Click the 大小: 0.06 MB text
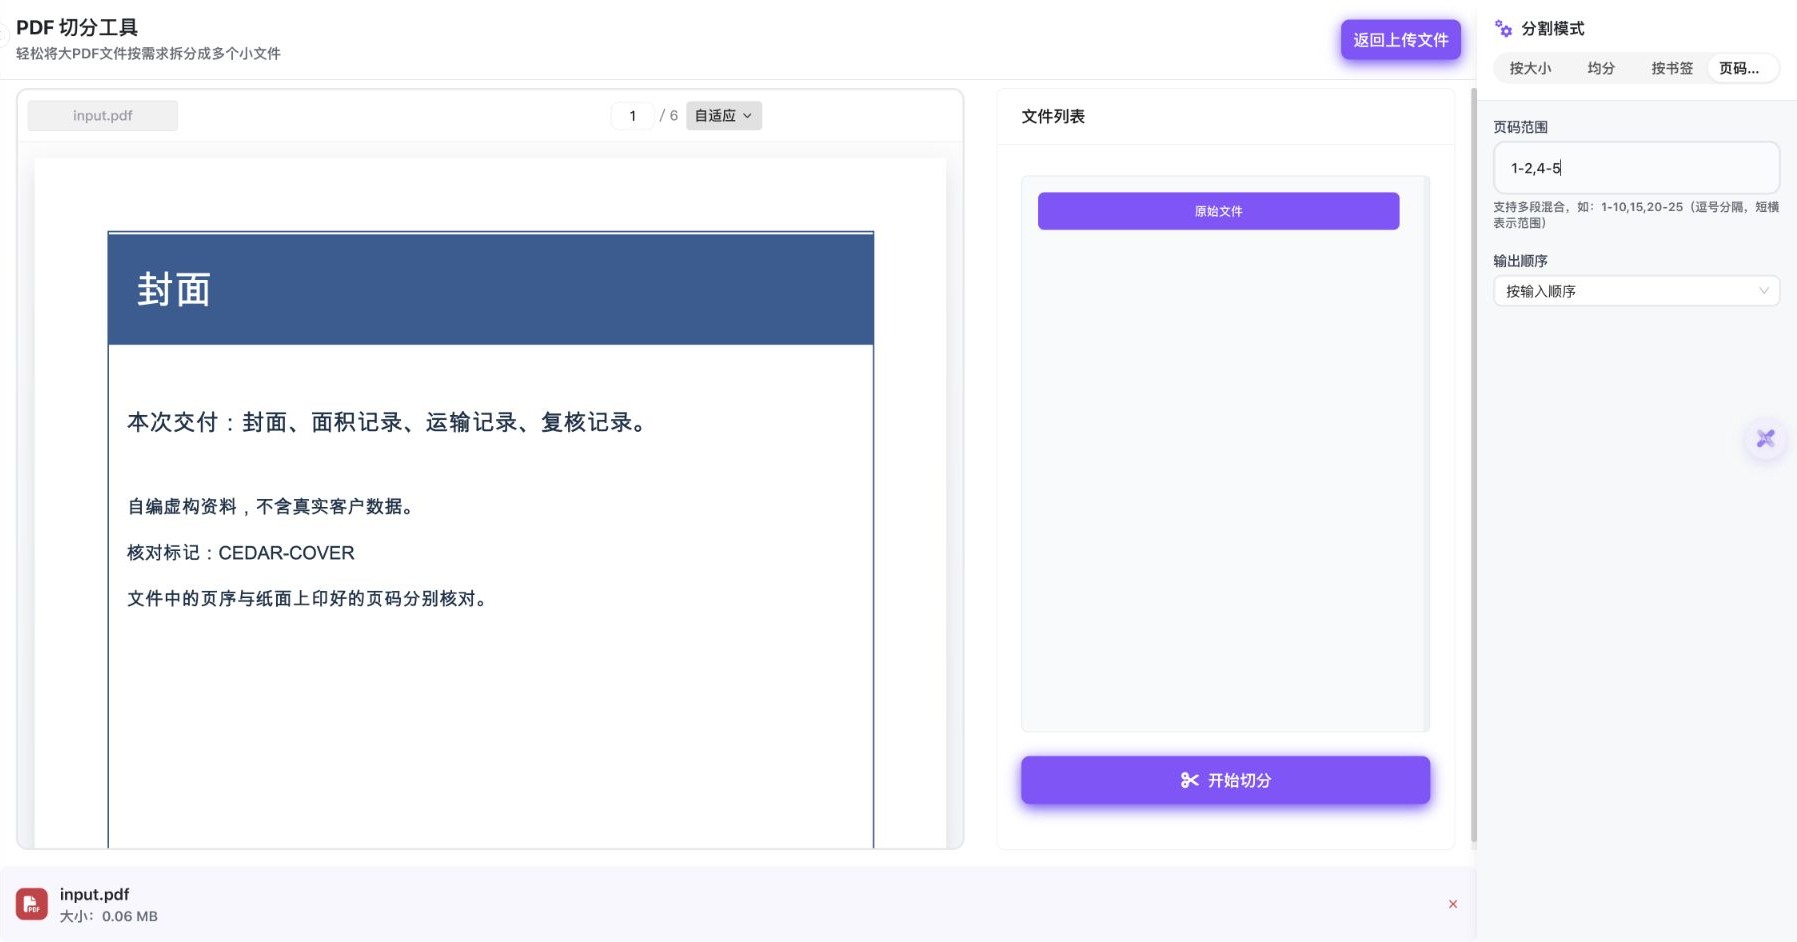Viewport: 1797px width, 942px height. pos(109,916)
